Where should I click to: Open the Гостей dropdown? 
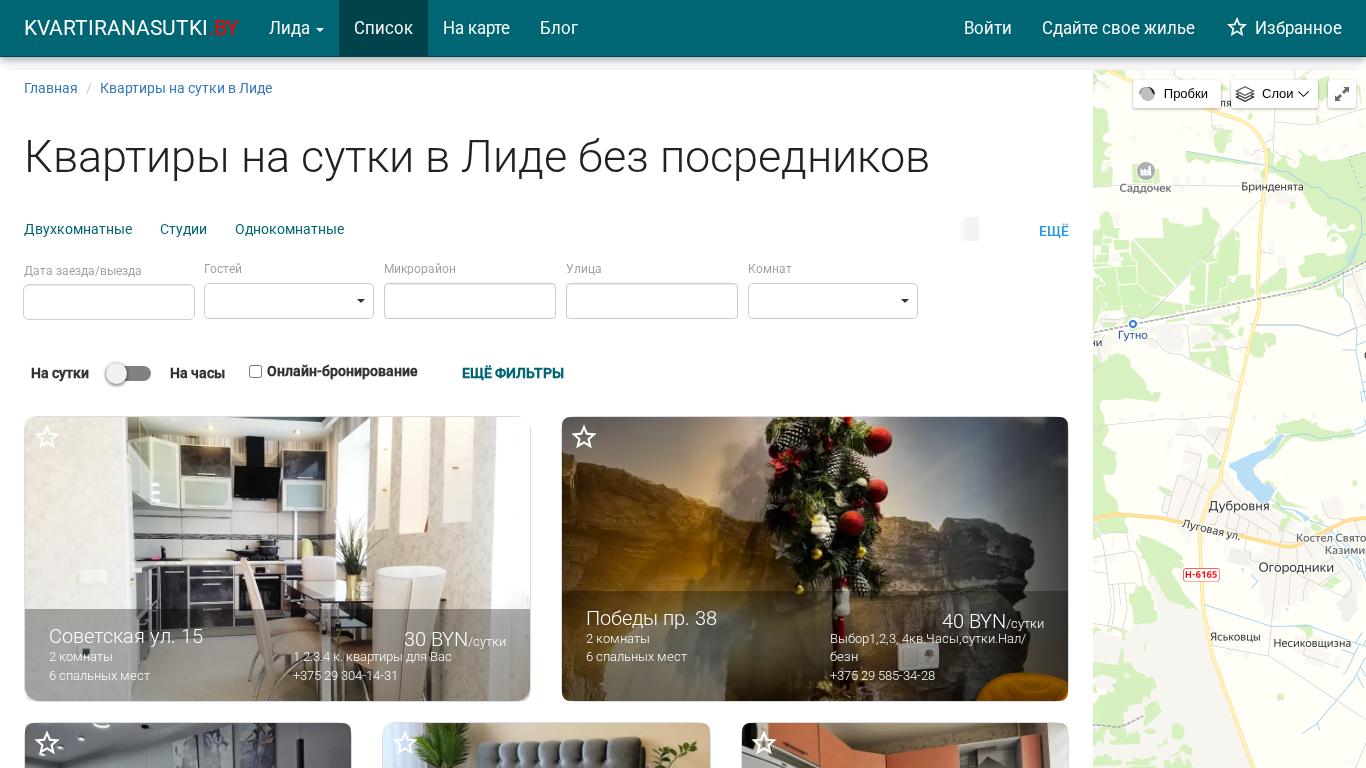(289, 301)
